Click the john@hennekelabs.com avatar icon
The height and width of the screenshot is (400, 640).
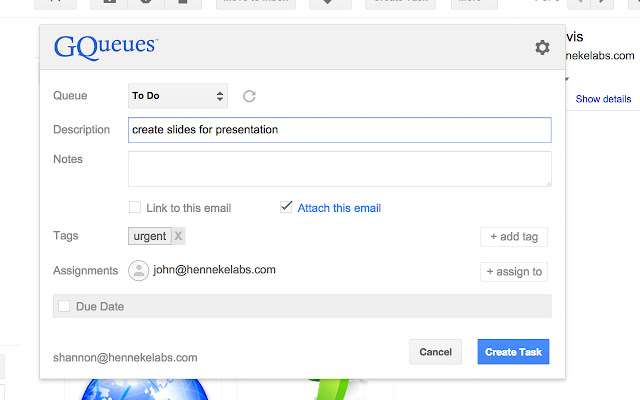point(139,270)
